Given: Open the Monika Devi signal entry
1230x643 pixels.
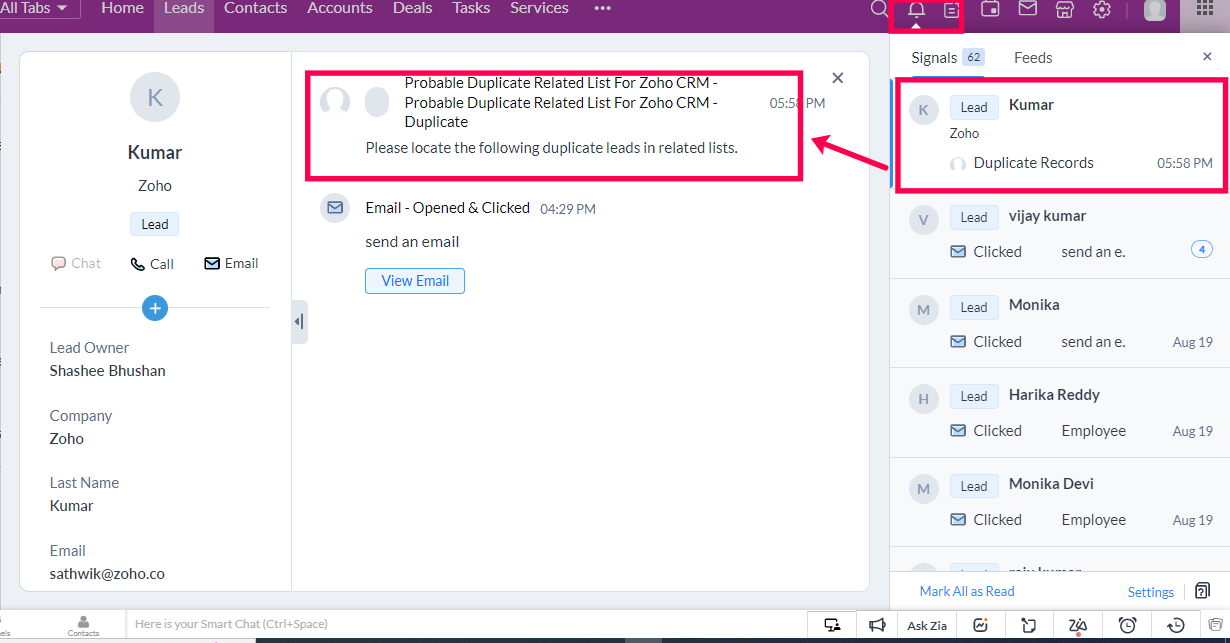Looking at the screenshot, I should click(x=1060, y=501).
